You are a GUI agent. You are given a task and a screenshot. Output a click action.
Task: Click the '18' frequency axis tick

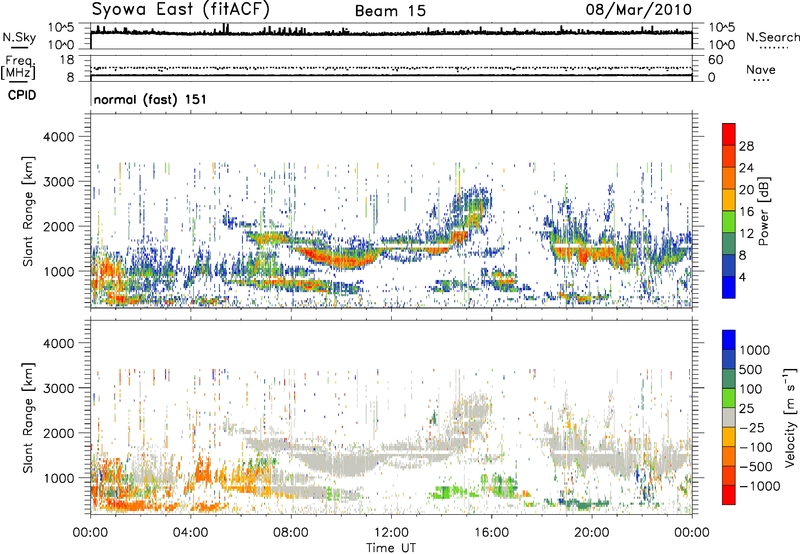coord(66,60)
